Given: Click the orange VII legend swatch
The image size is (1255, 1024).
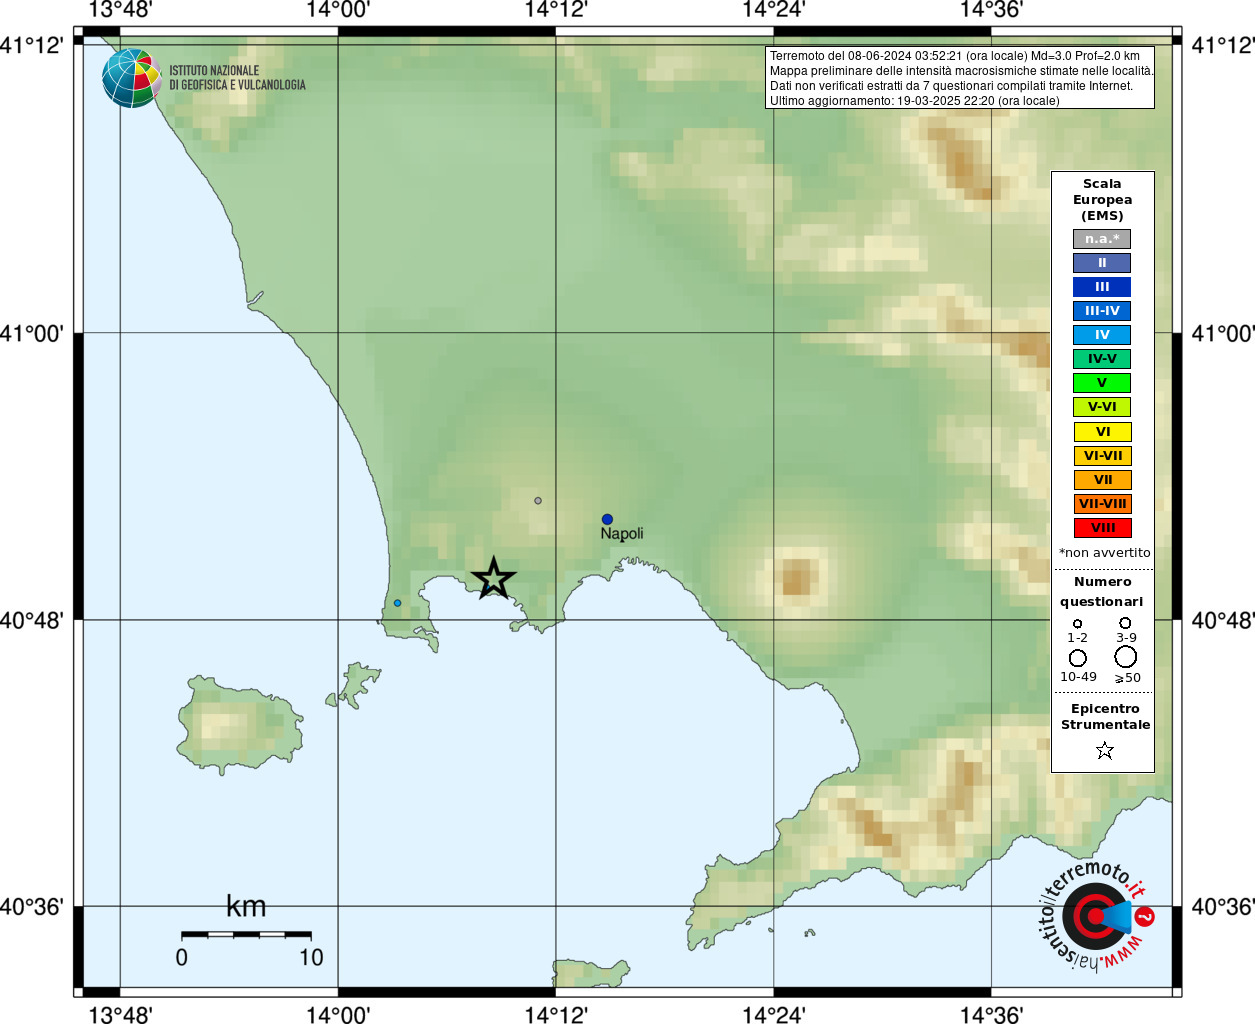Looking at the screenshot, I should click(1102, 480).
